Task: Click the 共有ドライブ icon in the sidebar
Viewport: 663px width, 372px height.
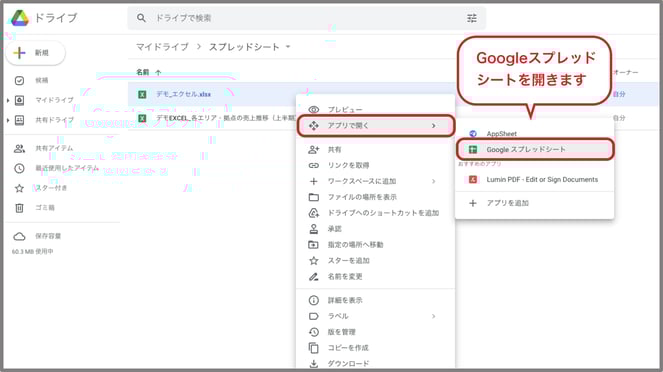Action: (x=19, y=120)
